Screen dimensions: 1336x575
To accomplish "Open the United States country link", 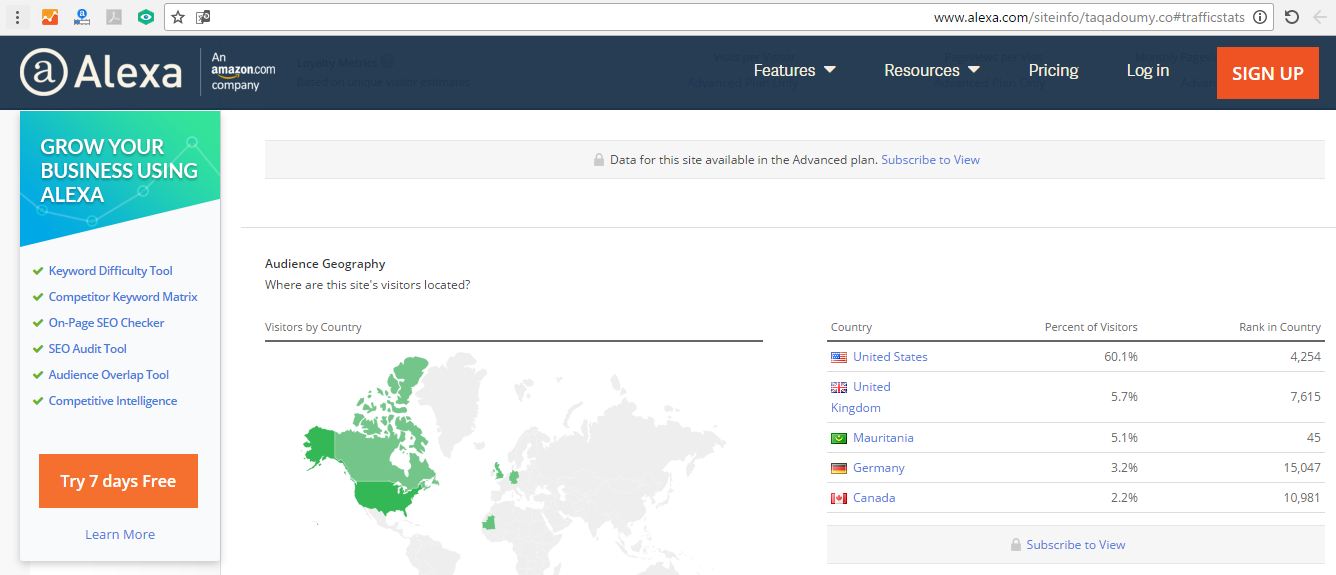I will (x=890, y=357).
